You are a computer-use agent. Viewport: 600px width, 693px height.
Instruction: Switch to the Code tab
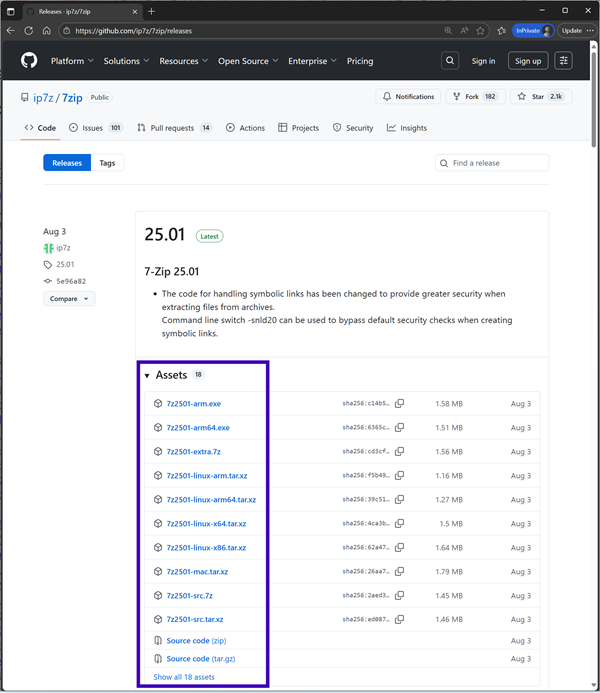(x=40, y=128)
